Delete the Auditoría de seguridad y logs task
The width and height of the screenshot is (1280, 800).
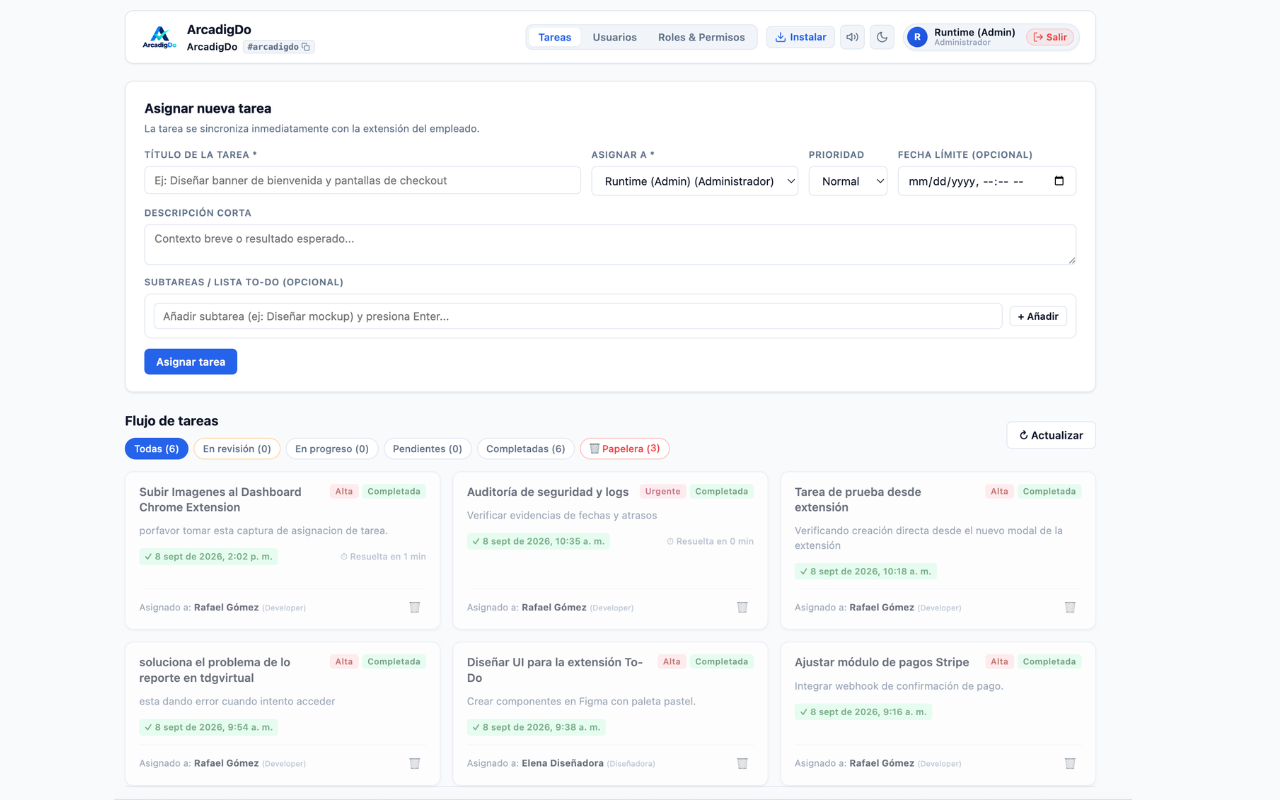pyautogui.click(x=742, y=607)
